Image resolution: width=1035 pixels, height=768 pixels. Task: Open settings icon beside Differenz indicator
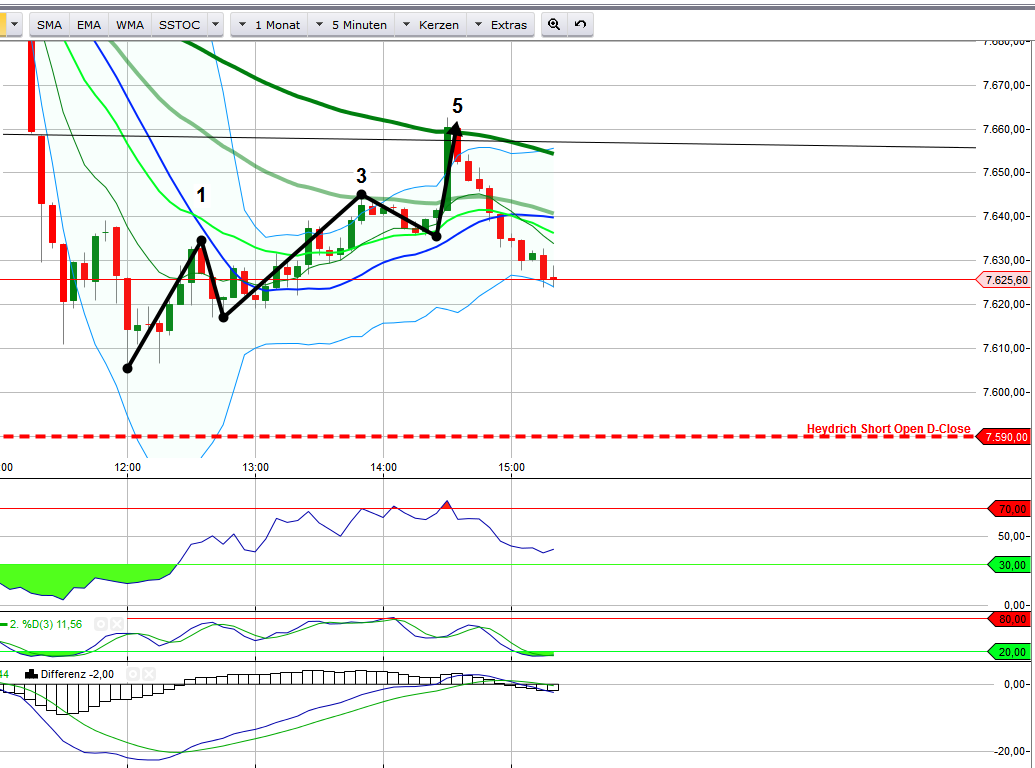coord(135,674)
